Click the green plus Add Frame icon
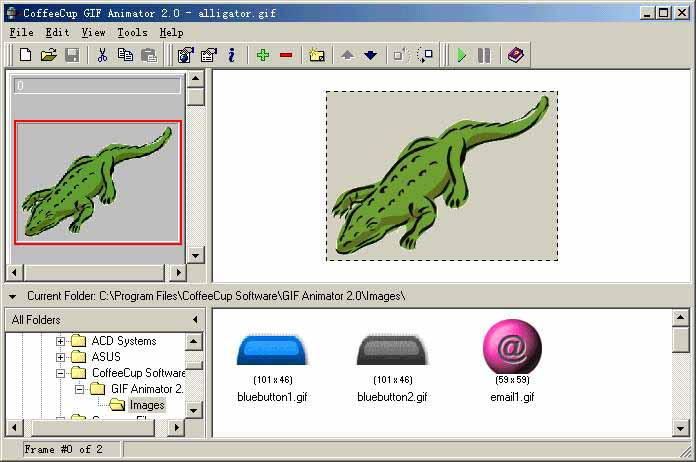 [263, 55]
